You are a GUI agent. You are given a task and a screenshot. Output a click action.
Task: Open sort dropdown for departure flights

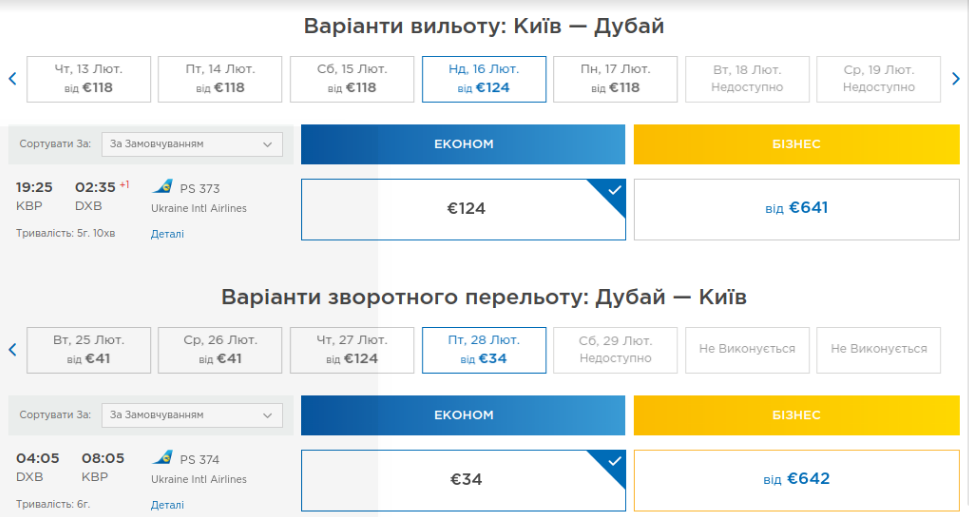[190, 144]
